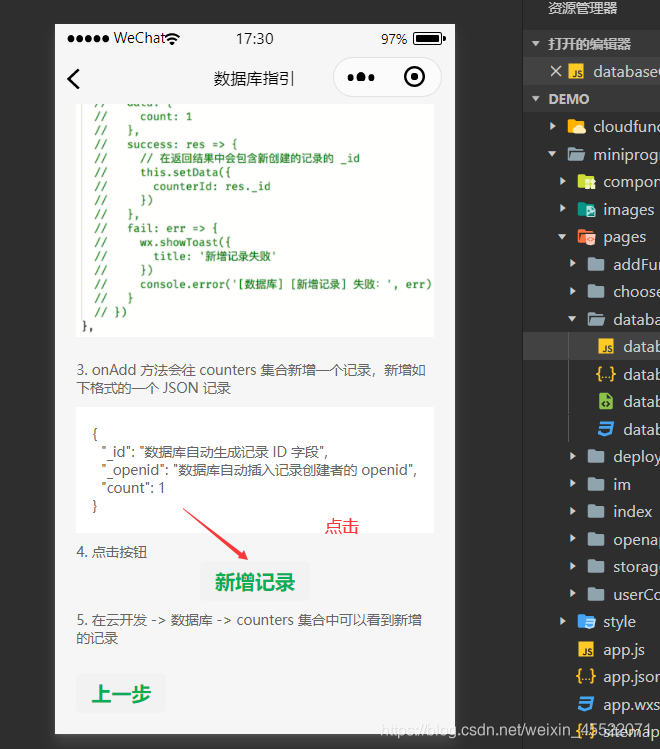660x749 pixels.
Task: Click the '4. 点击按钮' step text
Action: click(x=112, y=552)
